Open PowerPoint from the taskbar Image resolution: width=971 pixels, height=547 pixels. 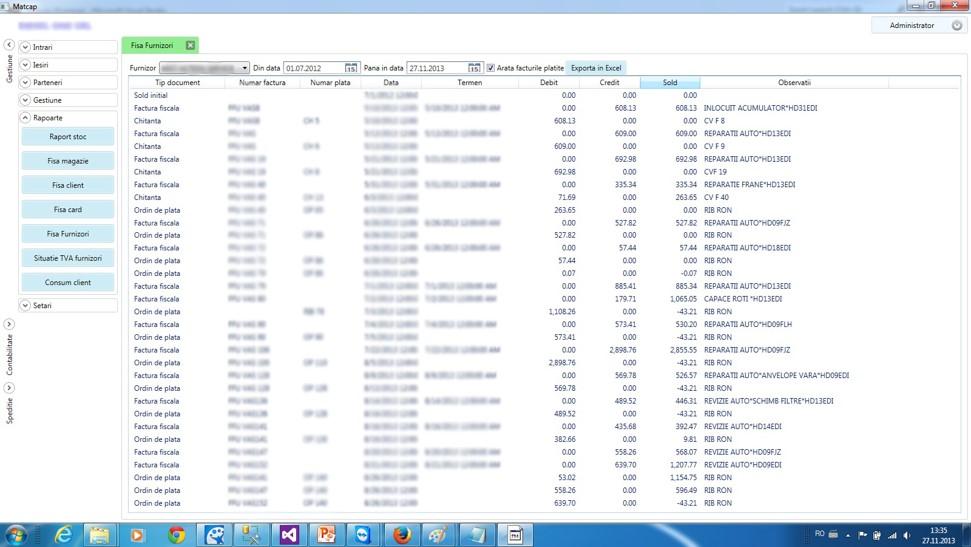[x=326, y=535]
